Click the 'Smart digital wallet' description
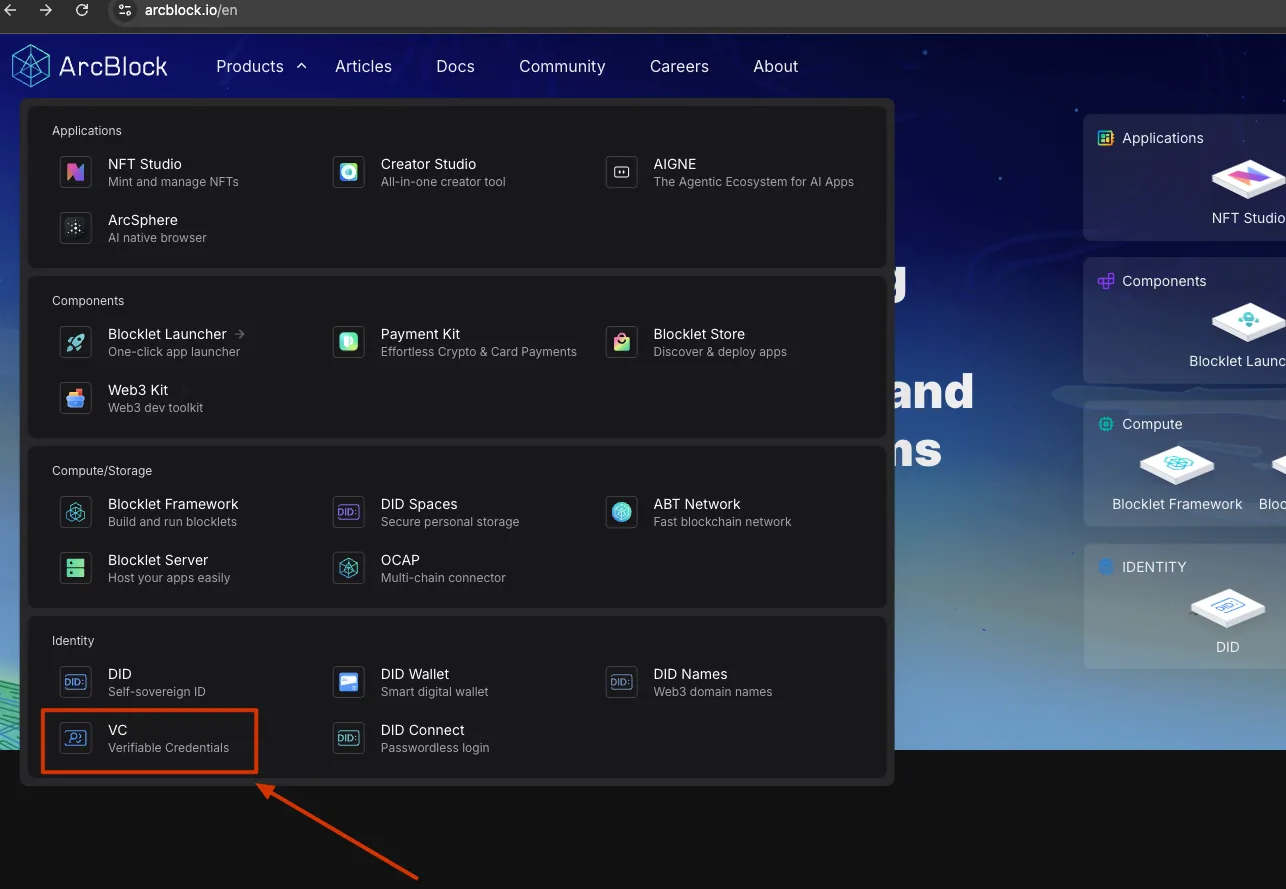The width and height of the screenshot is (1286, 889). [435, 692]
